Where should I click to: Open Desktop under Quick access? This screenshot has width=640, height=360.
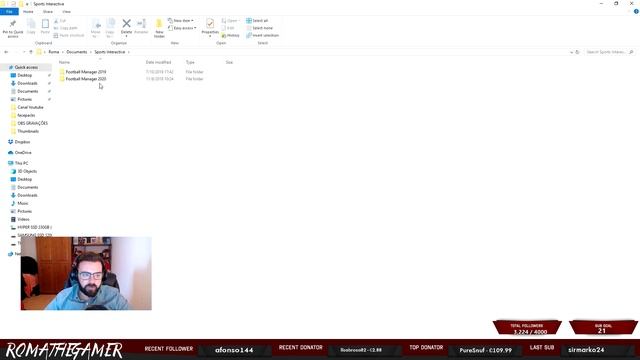coord(24,76)
